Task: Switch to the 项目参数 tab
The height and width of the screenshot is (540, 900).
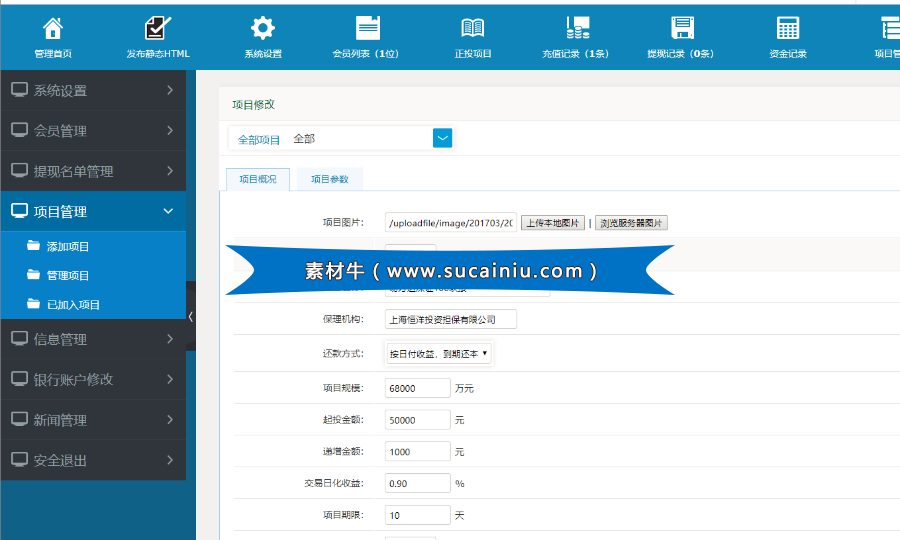Action: tap(329, 179)
